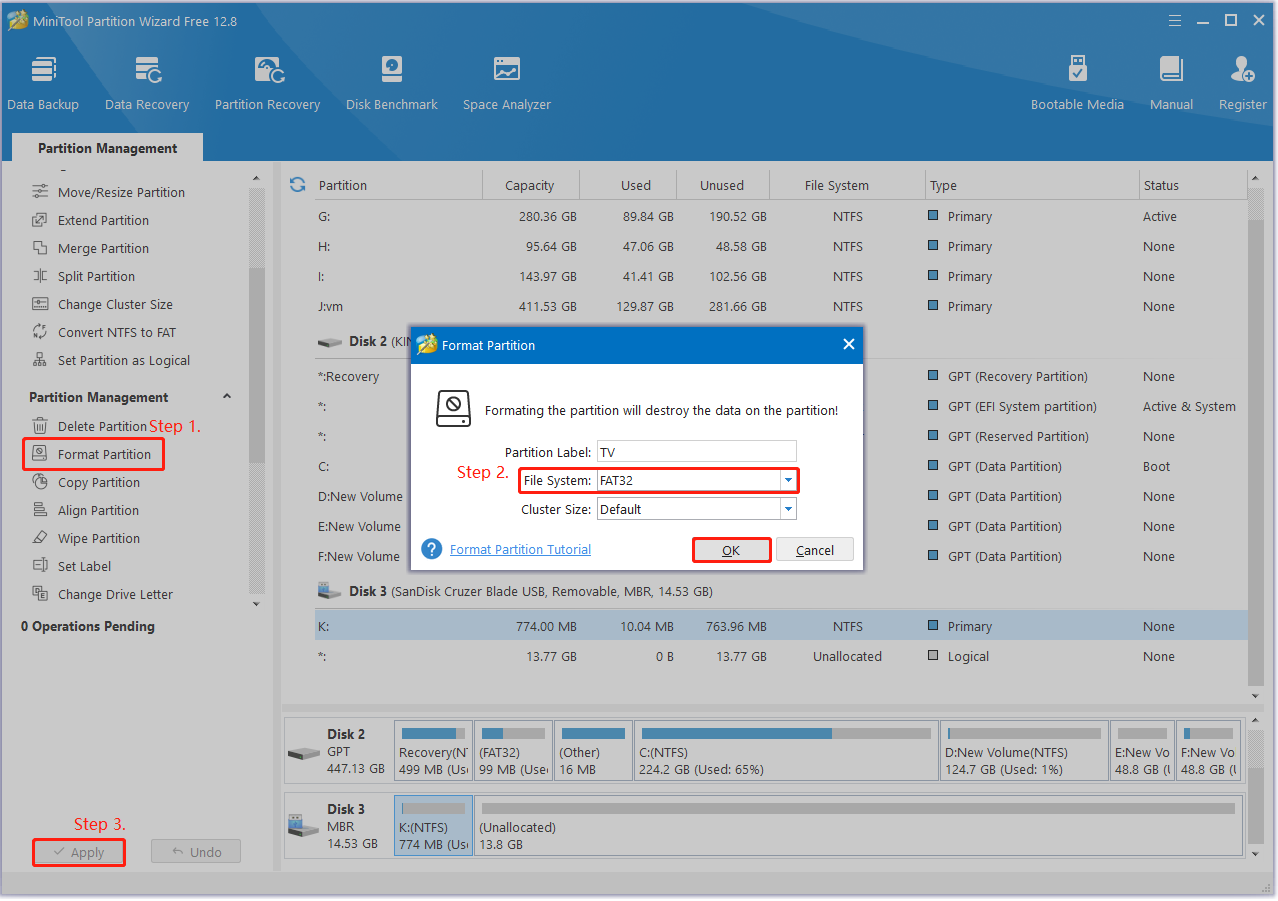Create Bootable Media
Image resolution: width=1278 pixels, height=901 pixels.
[x=1077, y=83]
